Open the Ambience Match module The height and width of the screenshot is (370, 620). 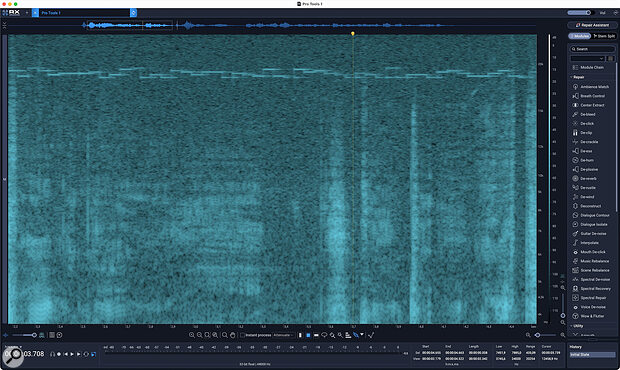[x=591, y=87]
